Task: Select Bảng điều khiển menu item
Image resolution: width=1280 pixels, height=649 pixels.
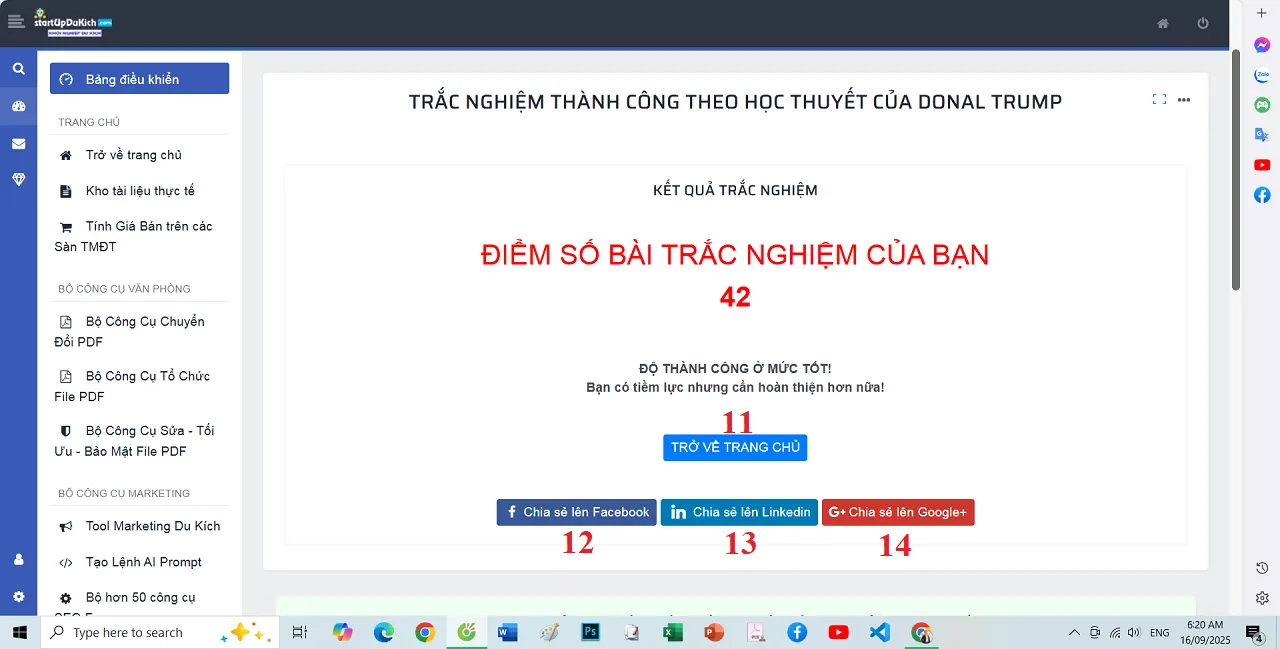Action: pos(139,79)
